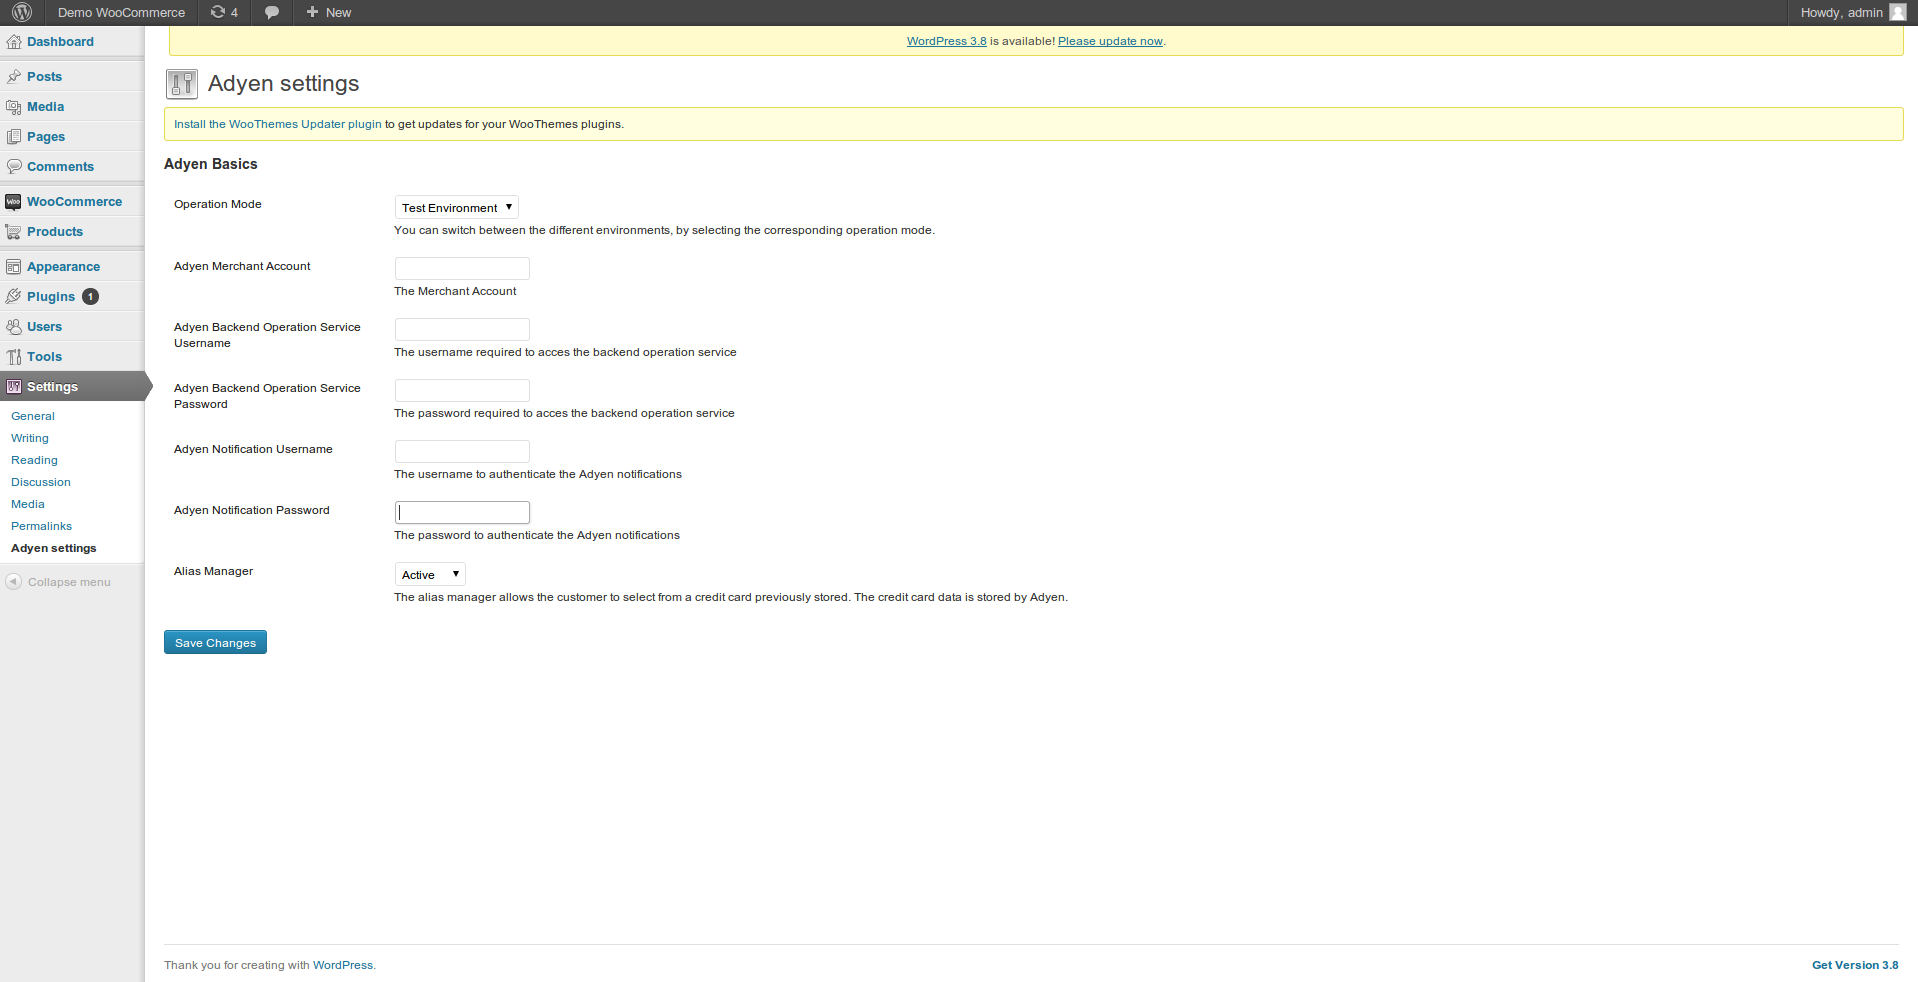Click the Collapse menu arrow icon
The image size is (1918, 982).
[x=14, y=582]
